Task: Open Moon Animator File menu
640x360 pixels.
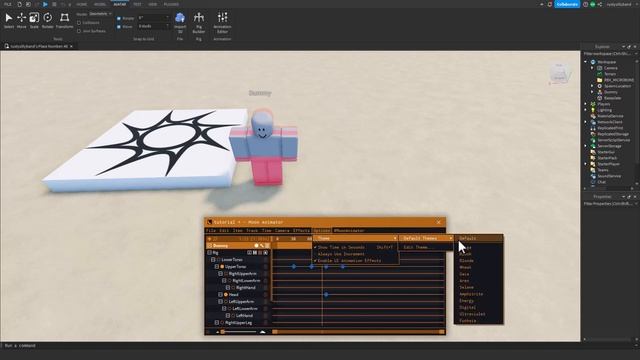Action: click(x=211, y=231)
